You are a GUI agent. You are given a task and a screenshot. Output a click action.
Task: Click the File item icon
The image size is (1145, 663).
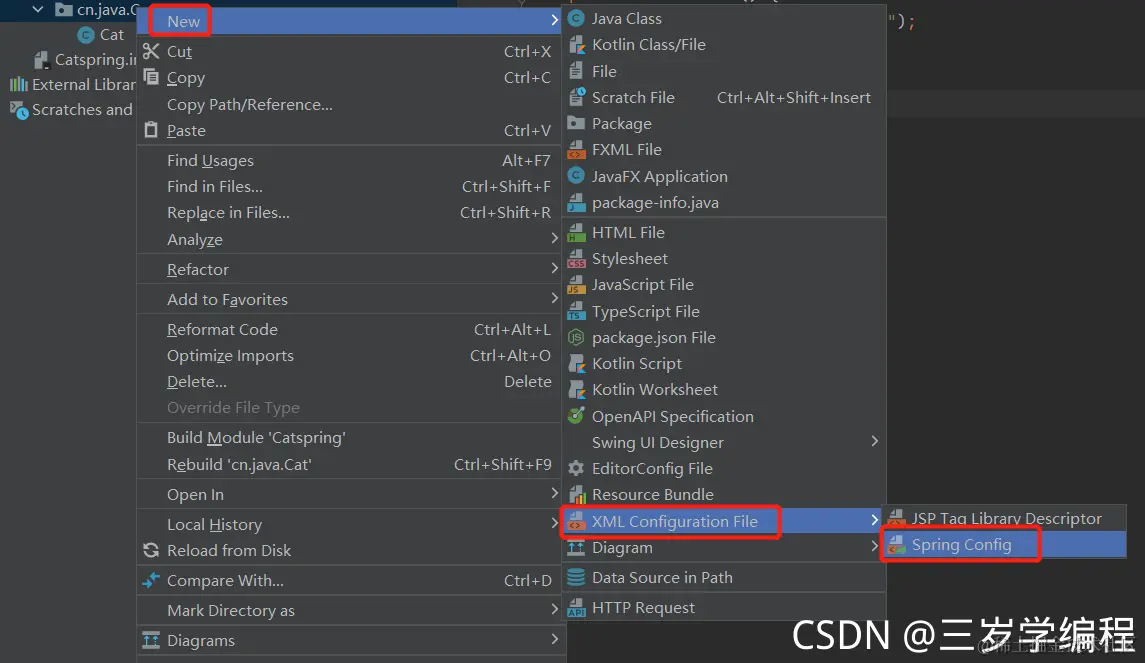(576, 71)
